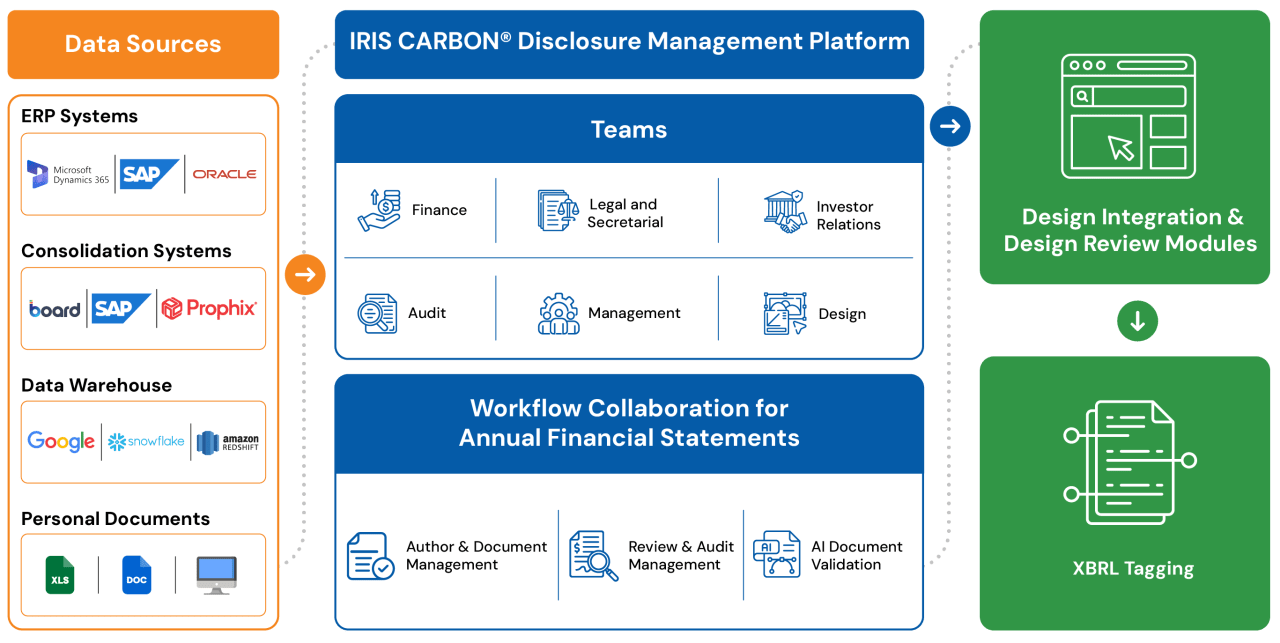Click the Legal and Secretarial label

click(x=625, y=213)
